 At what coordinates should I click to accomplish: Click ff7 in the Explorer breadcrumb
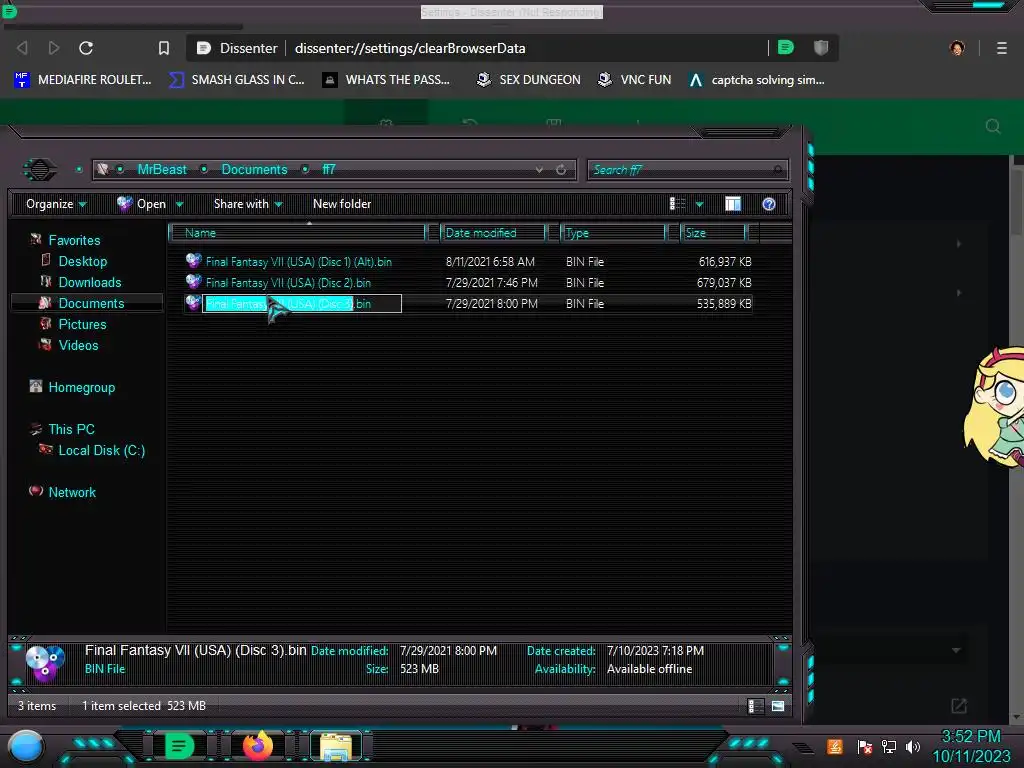click(328, 170)
